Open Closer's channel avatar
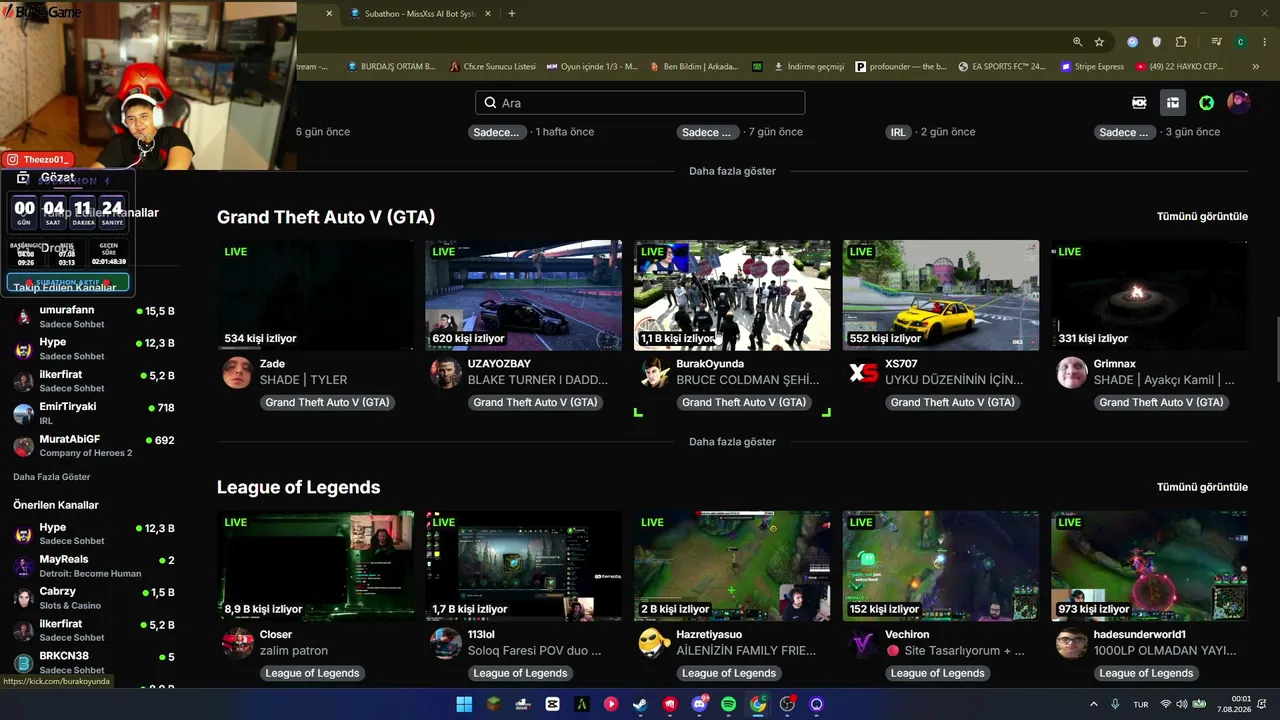Viewport: 1280px width, 720px height. [x=237, y=643]
